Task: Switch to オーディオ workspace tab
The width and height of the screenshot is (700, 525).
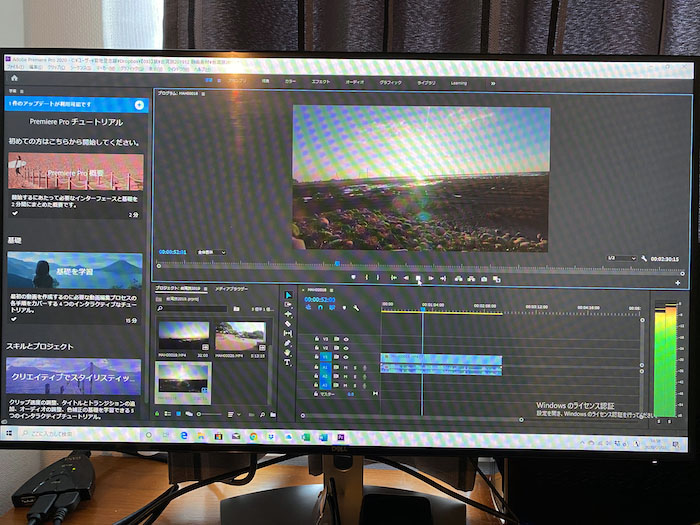Action: tap(354, 82)
